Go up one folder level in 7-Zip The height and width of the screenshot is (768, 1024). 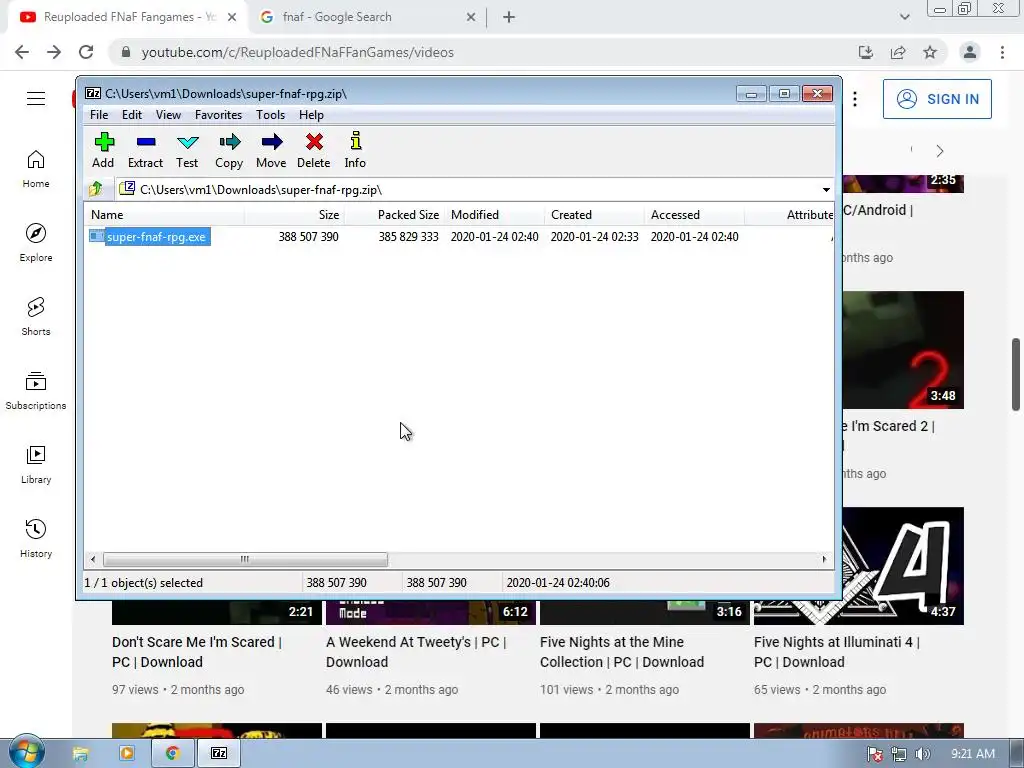point(96,189)
